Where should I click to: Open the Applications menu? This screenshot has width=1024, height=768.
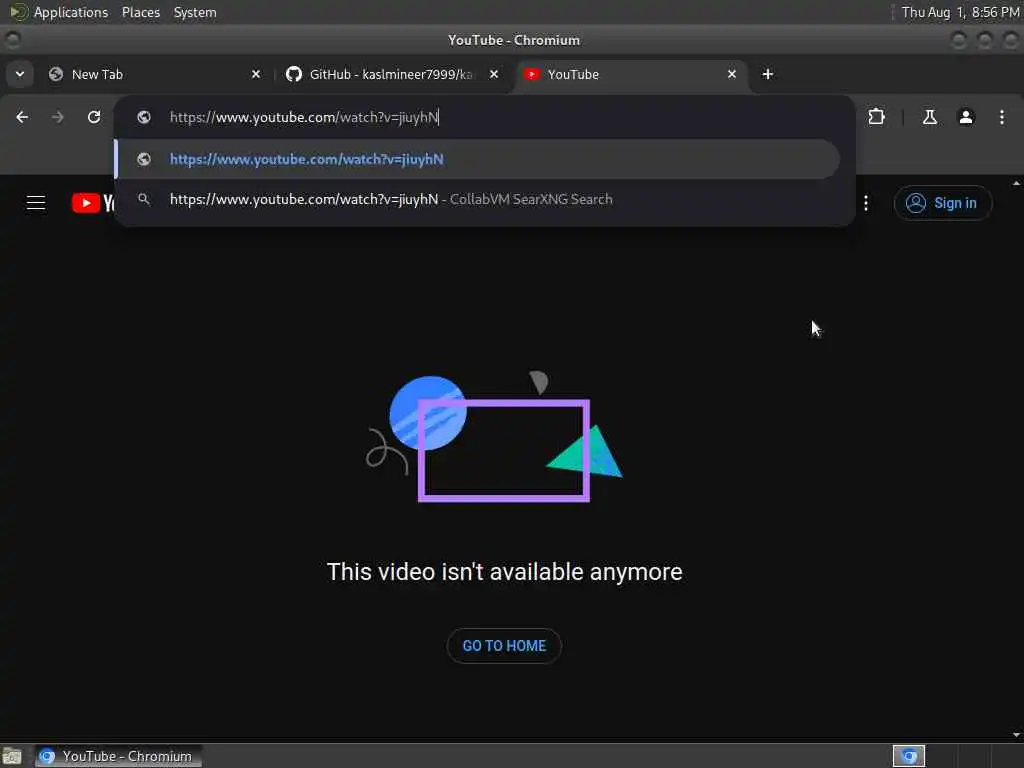[71, 12]
